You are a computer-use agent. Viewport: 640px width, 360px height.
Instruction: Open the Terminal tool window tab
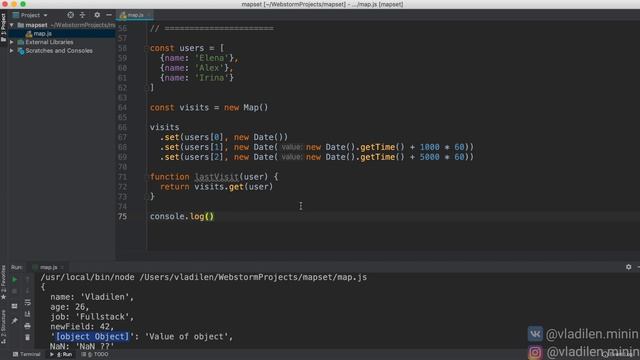[x=27, y=354]
